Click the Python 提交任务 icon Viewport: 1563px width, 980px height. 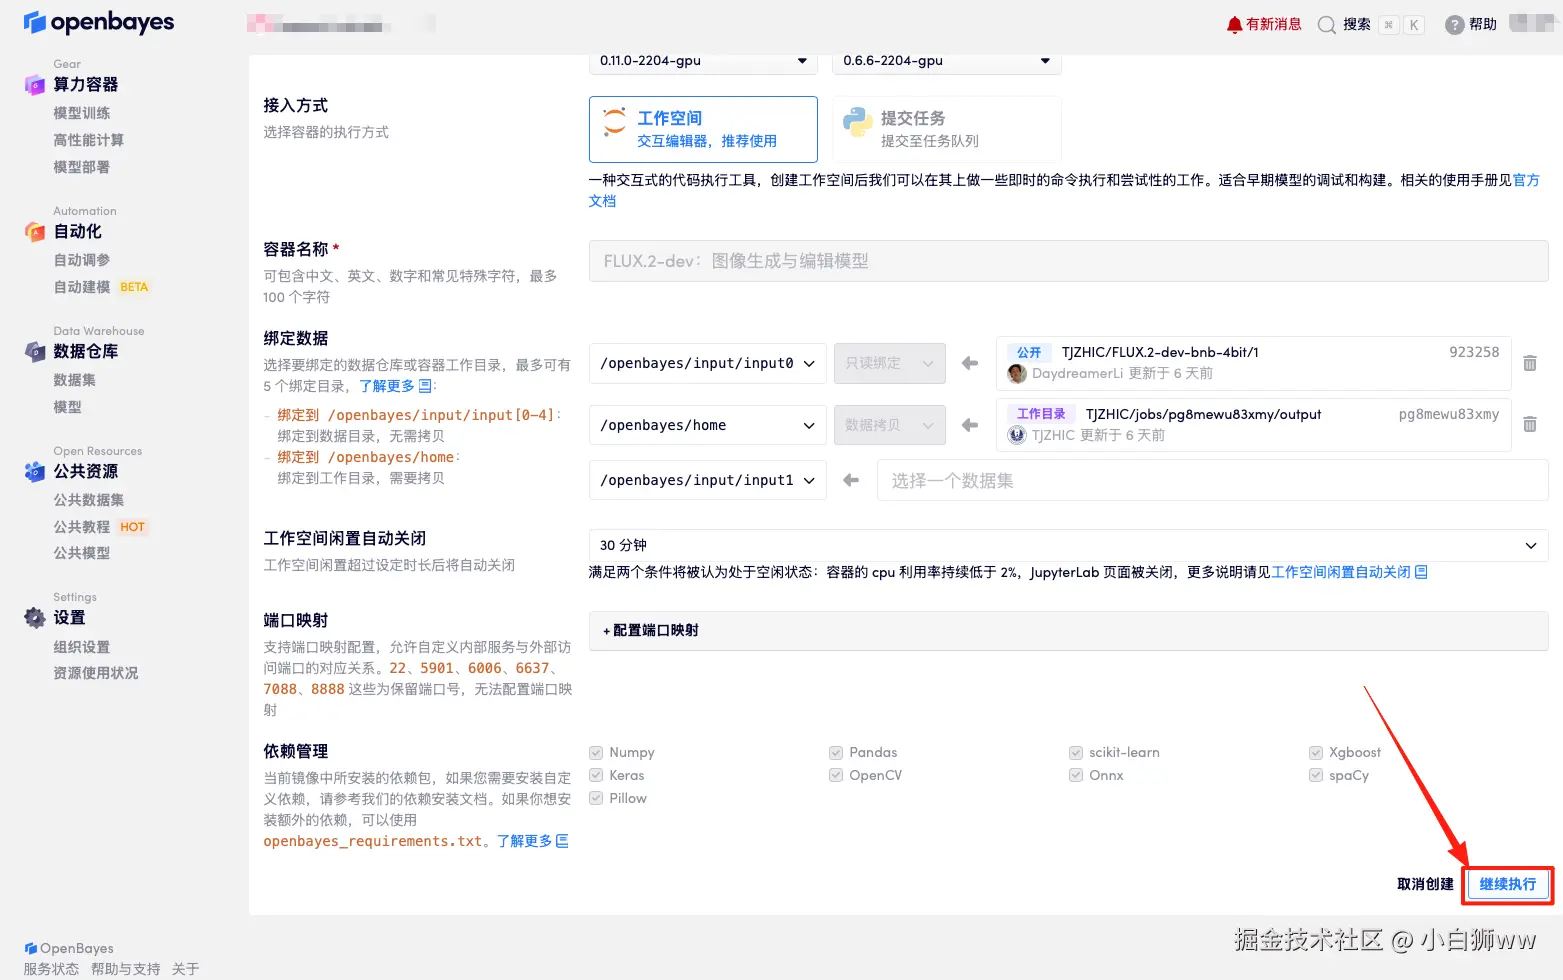(858, 122)
